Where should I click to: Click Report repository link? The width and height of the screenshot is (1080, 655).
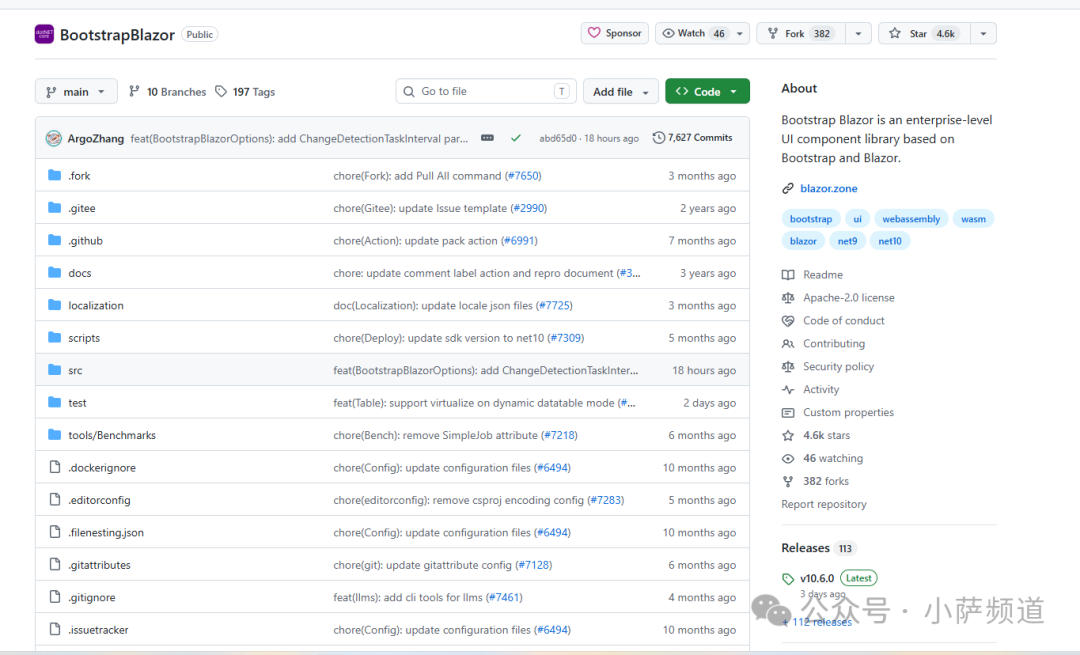tap(824, 504)
